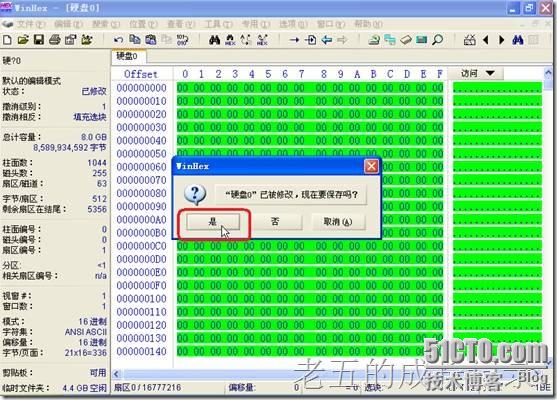The height and width of the screenshot is (400, 557).
Task: Click the Write clipboard paste icon
Action: click(151, 39)
